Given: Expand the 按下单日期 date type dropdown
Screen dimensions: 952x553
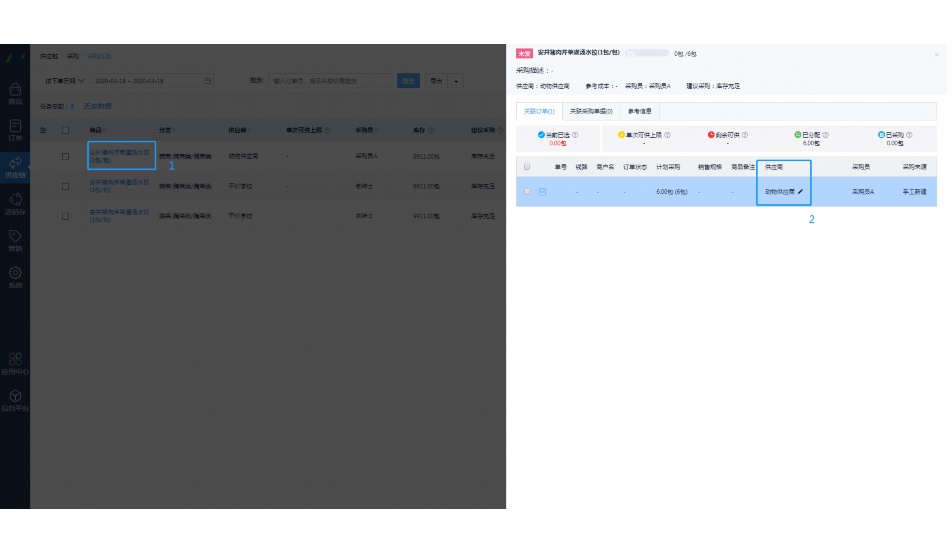Looking at the screenshot, I should (x=62, y=81).
